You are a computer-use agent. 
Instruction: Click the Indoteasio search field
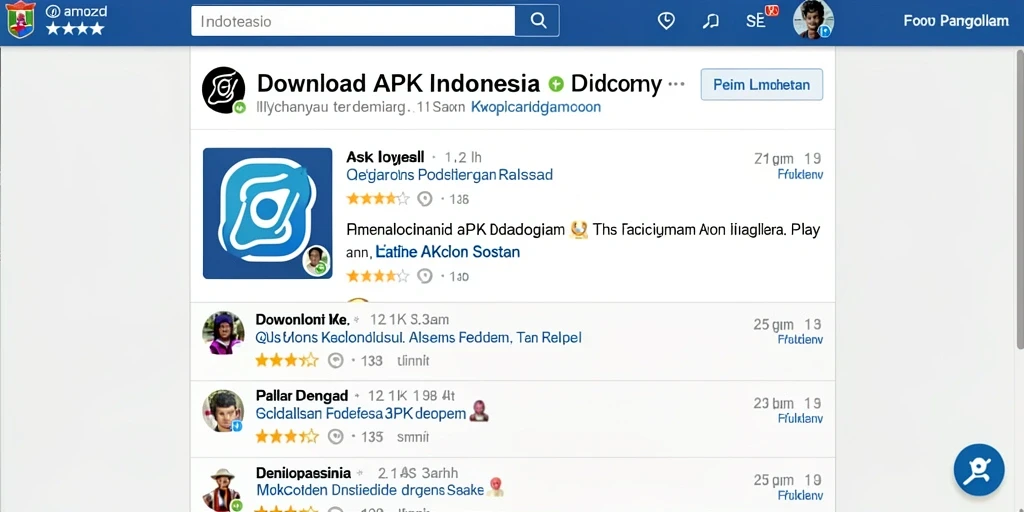tap(353, 21)
